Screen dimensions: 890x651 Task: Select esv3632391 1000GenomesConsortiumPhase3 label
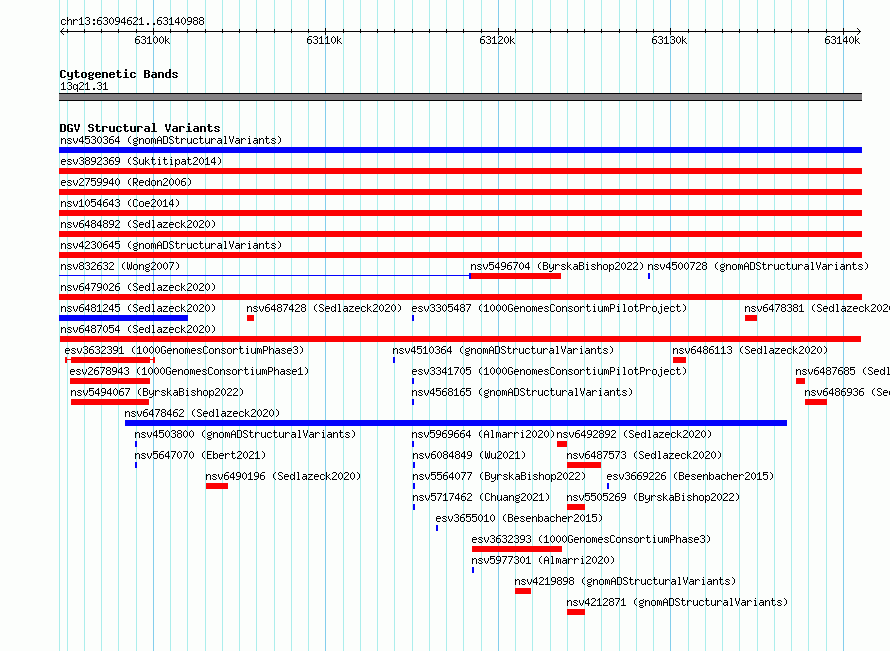coord(184,350)
